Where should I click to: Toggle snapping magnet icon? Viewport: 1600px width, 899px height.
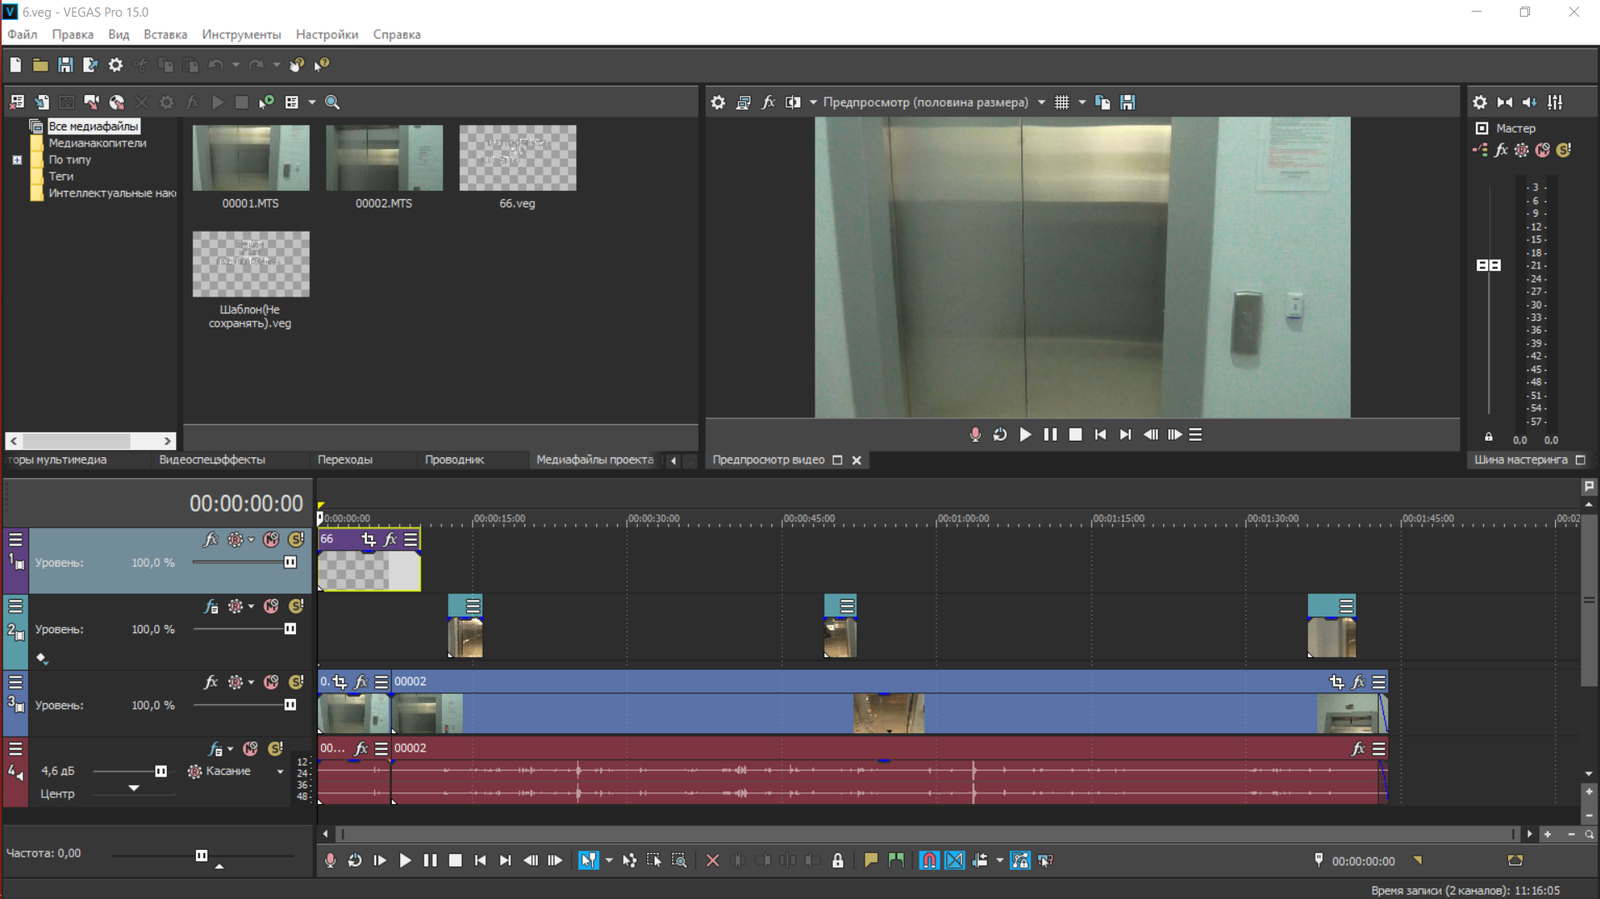tap(929, 861)
